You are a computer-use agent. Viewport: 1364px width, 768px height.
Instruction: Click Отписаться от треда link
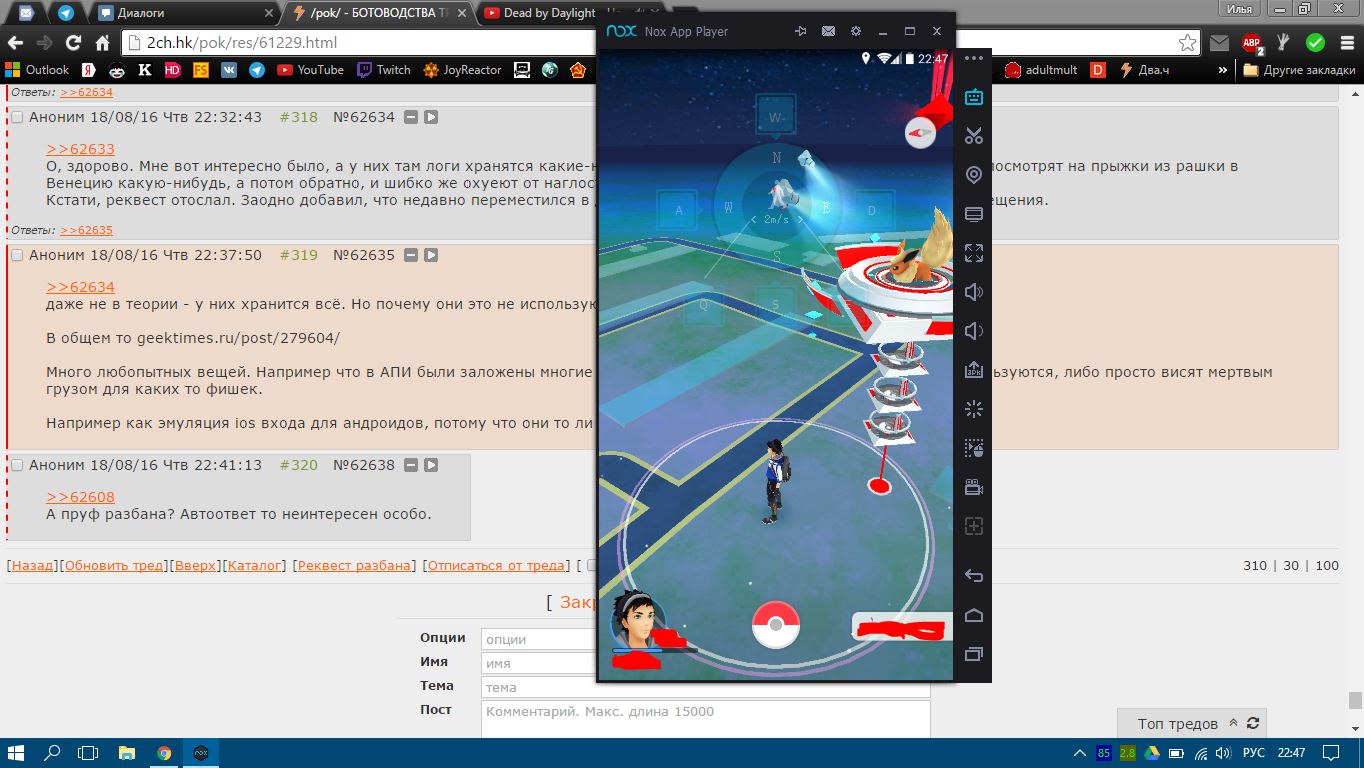(495, 565)
